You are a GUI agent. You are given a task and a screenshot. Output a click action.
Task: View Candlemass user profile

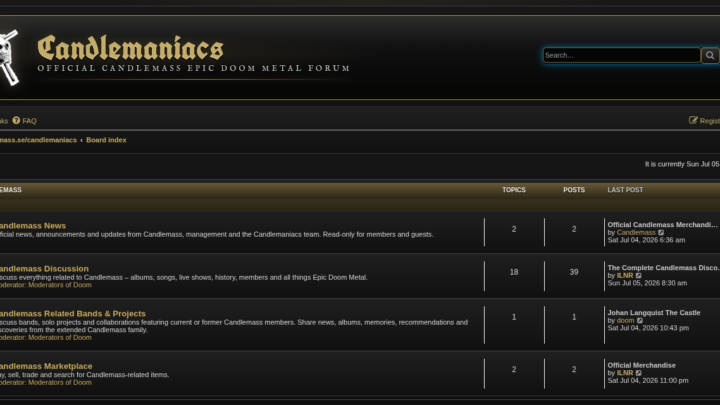click(x=636, y=233)
